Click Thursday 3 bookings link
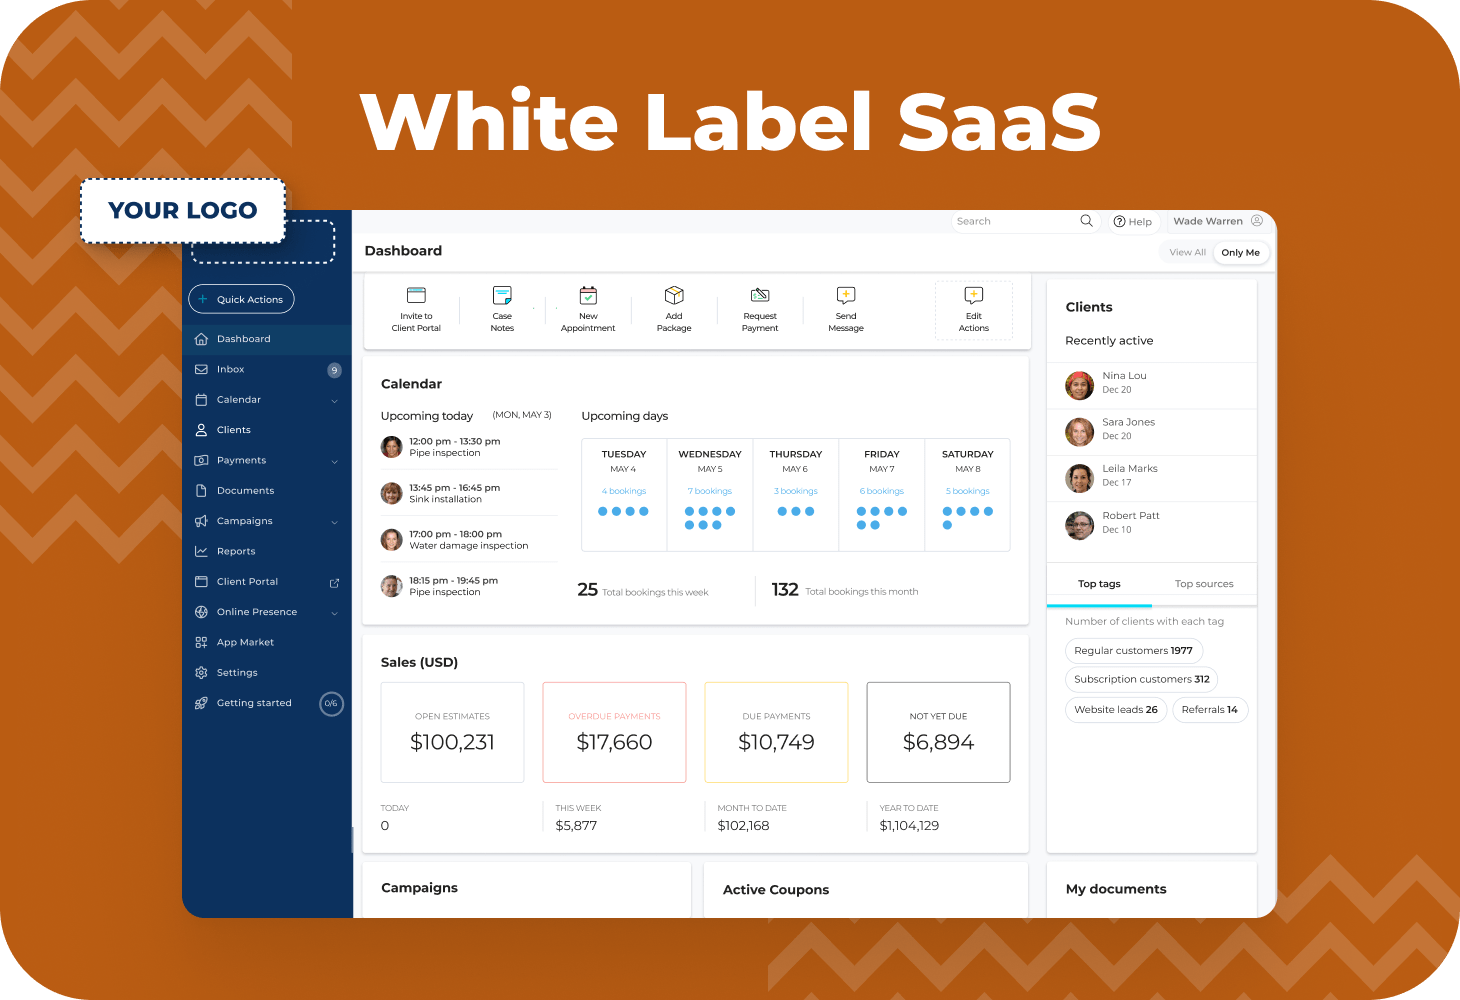 coord(796,491)
